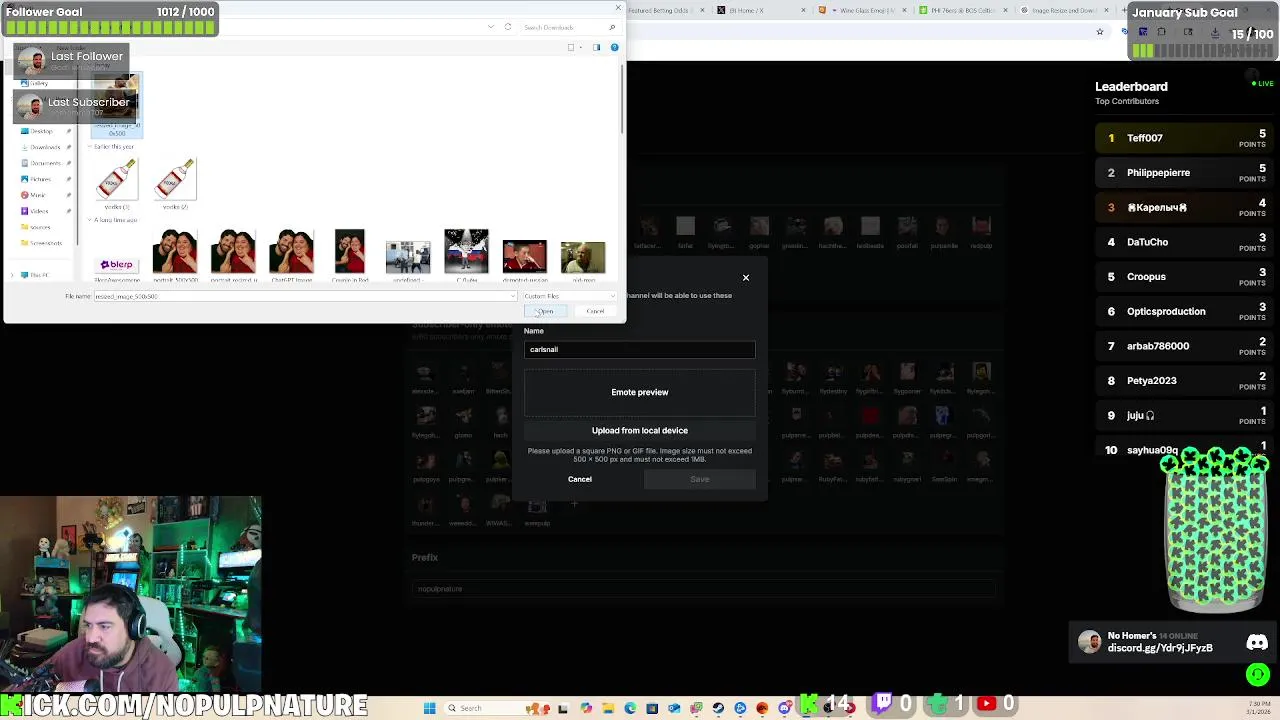Open Videos in the navigation pane
Viewport: 1280px width, 720px height.
39,211
